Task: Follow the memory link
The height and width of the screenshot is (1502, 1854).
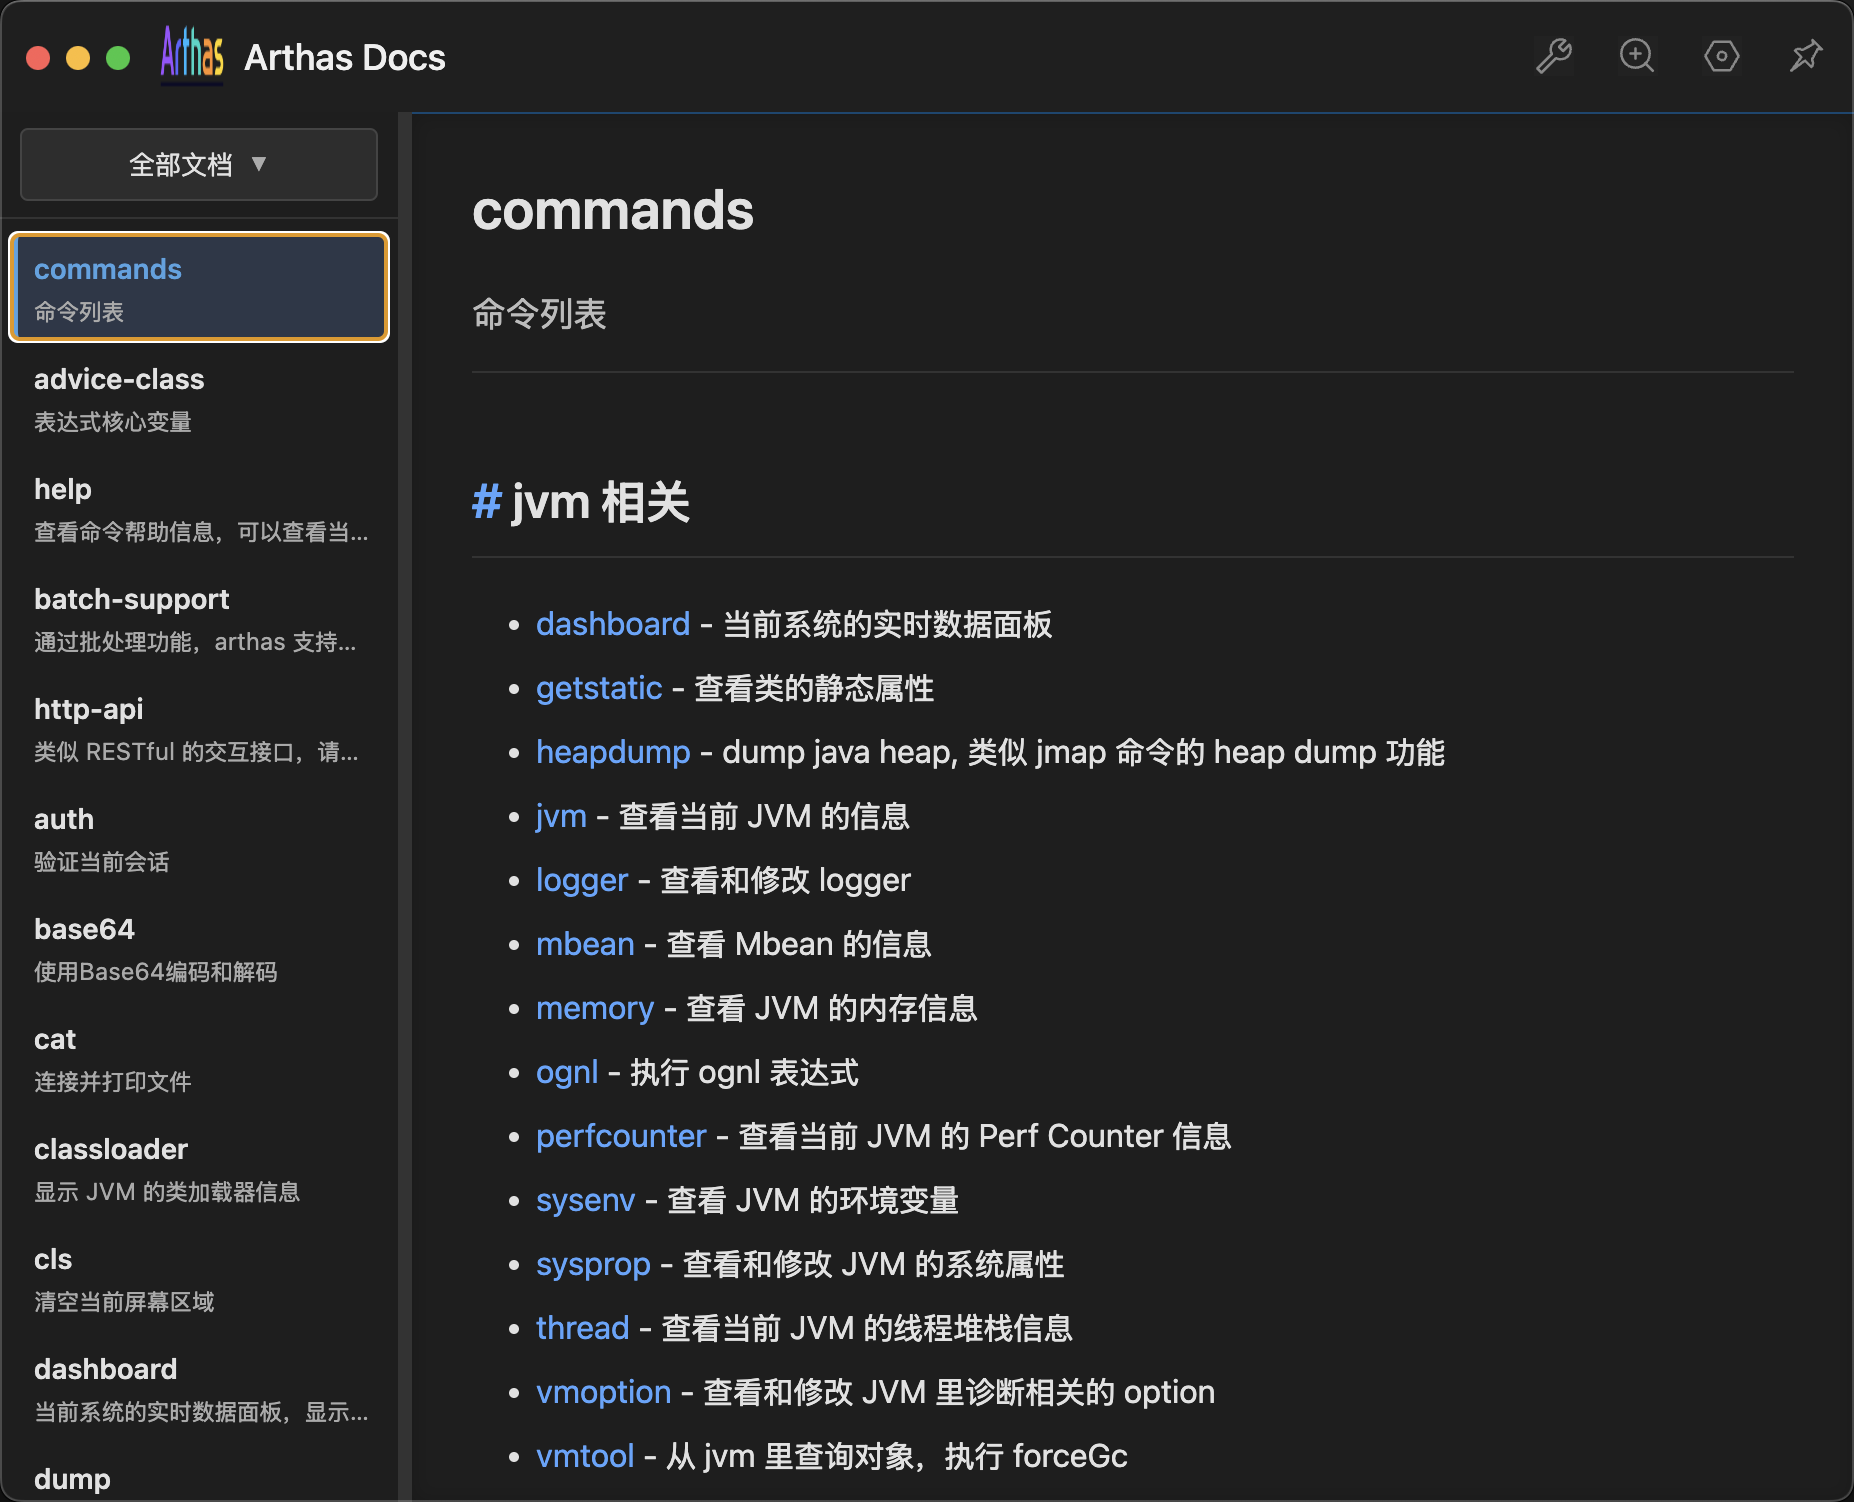Action: (x=595, y=1008)
